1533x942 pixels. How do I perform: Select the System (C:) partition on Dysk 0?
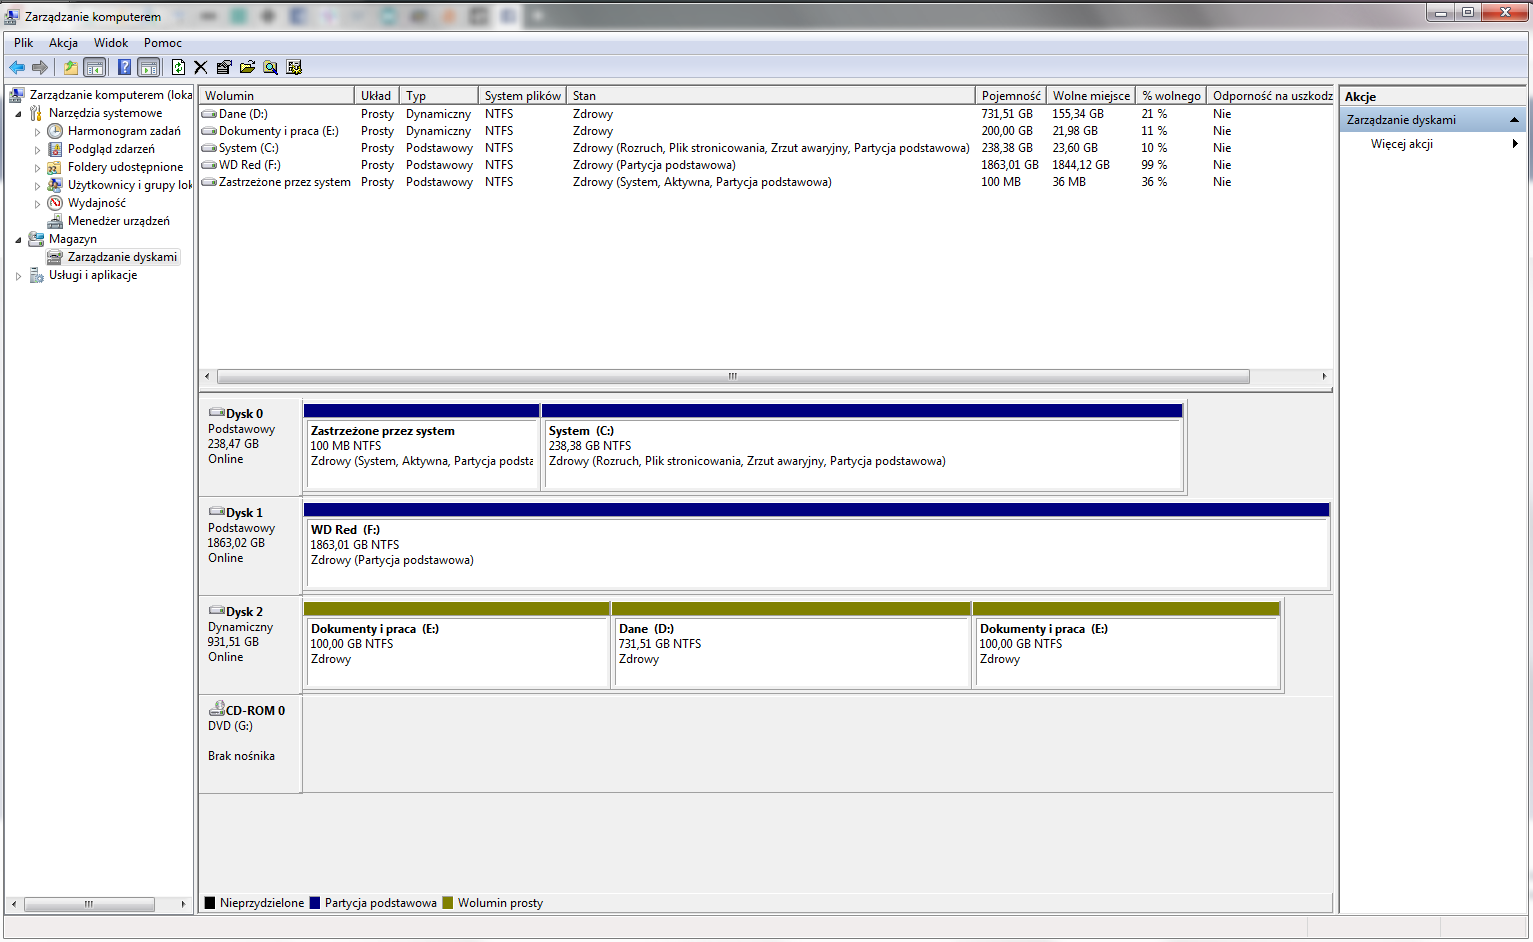[862, 447]
